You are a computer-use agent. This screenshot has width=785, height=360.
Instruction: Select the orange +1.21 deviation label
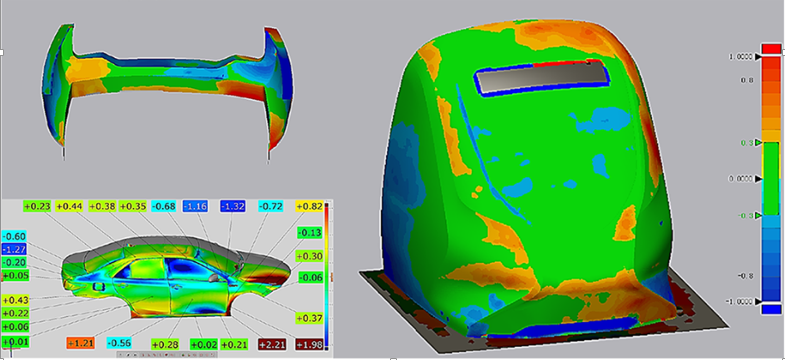80,343
